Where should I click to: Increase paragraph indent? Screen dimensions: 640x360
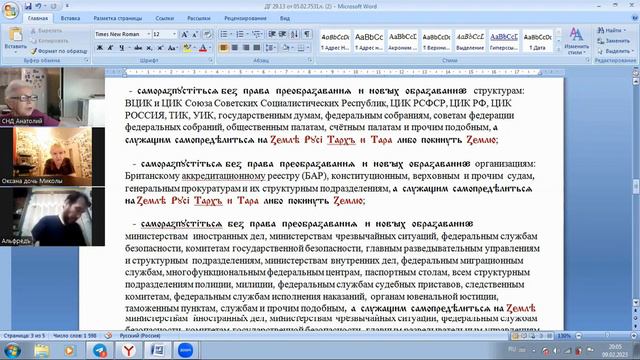282,34
